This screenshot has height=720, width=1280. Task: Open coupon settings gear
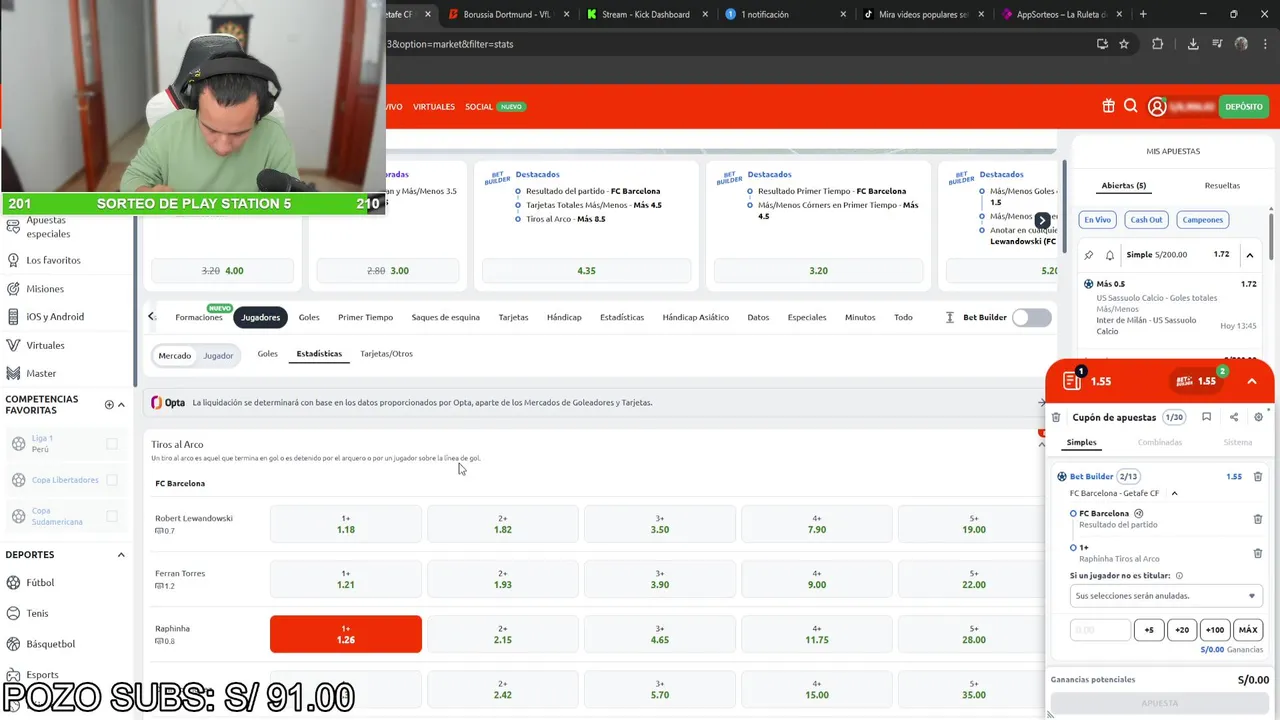coord(1259,417)
